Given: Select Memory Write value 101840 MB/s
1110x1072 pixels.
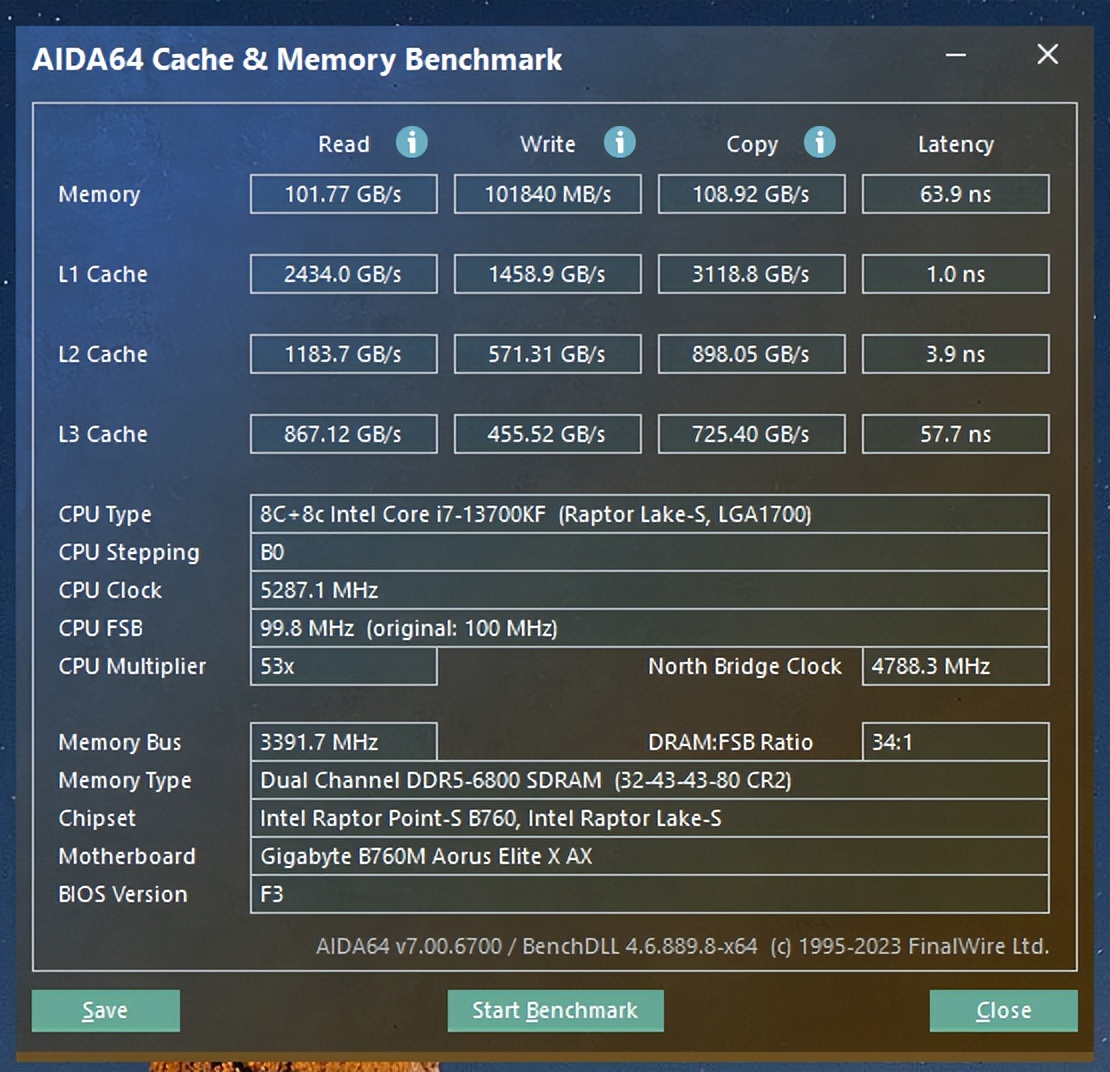Looking at the screenshot, I should click(x=548, y=194).
